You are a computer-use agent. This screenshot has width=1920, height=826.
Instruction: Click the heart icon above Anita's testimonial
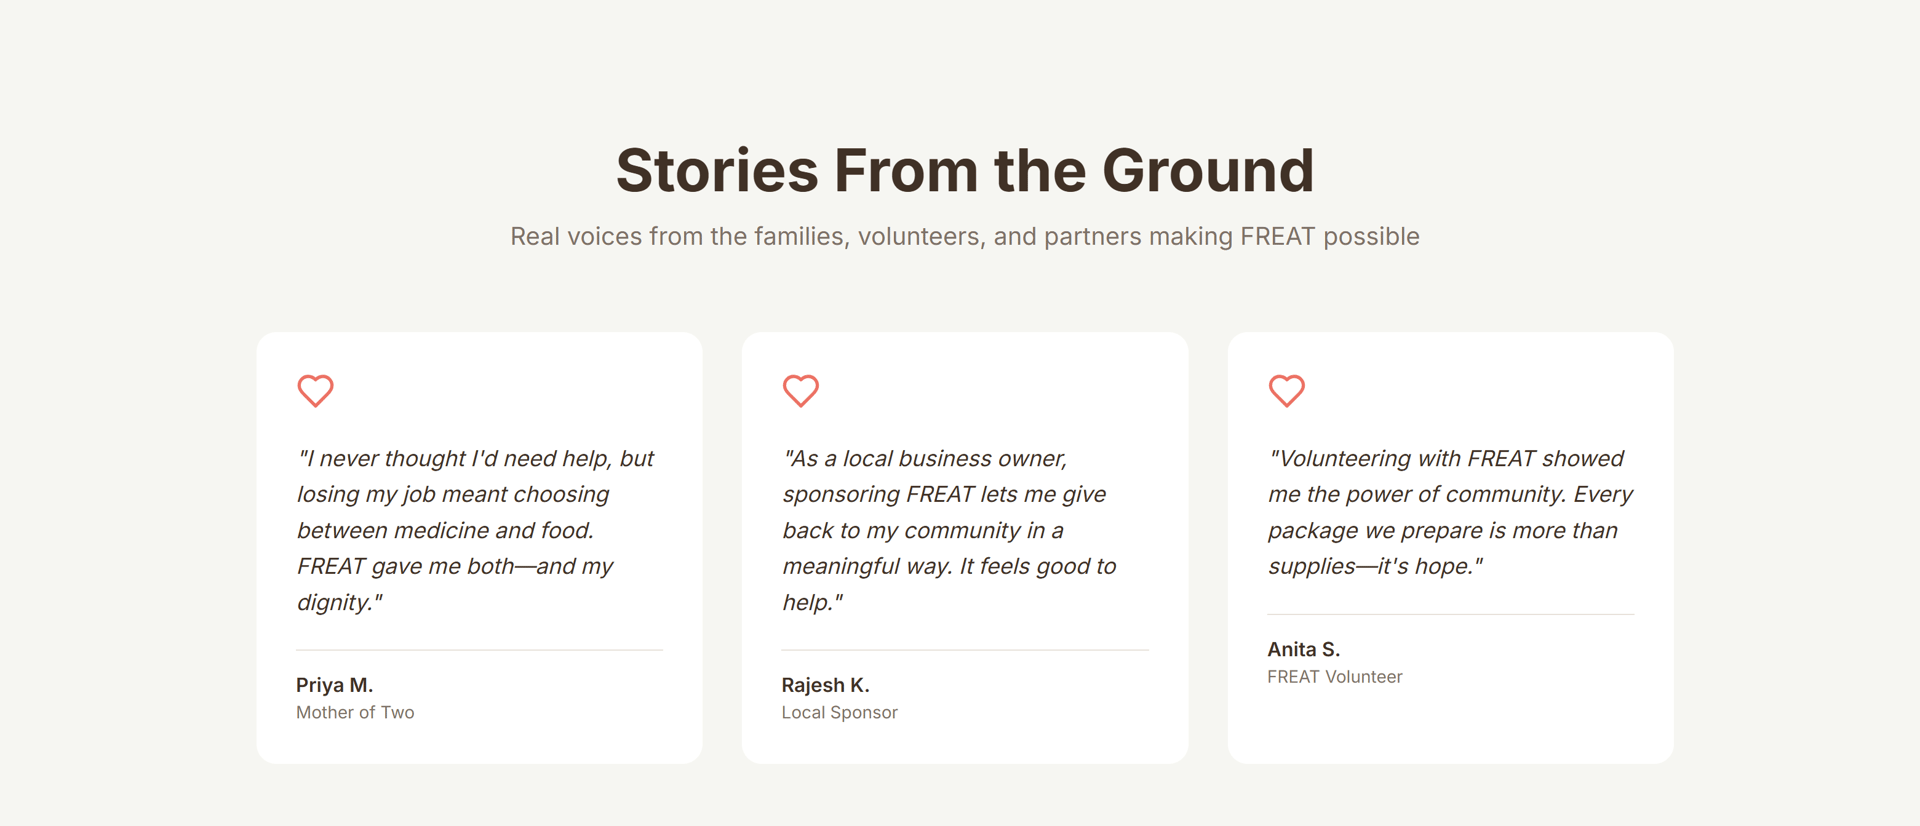(1286, 390)
